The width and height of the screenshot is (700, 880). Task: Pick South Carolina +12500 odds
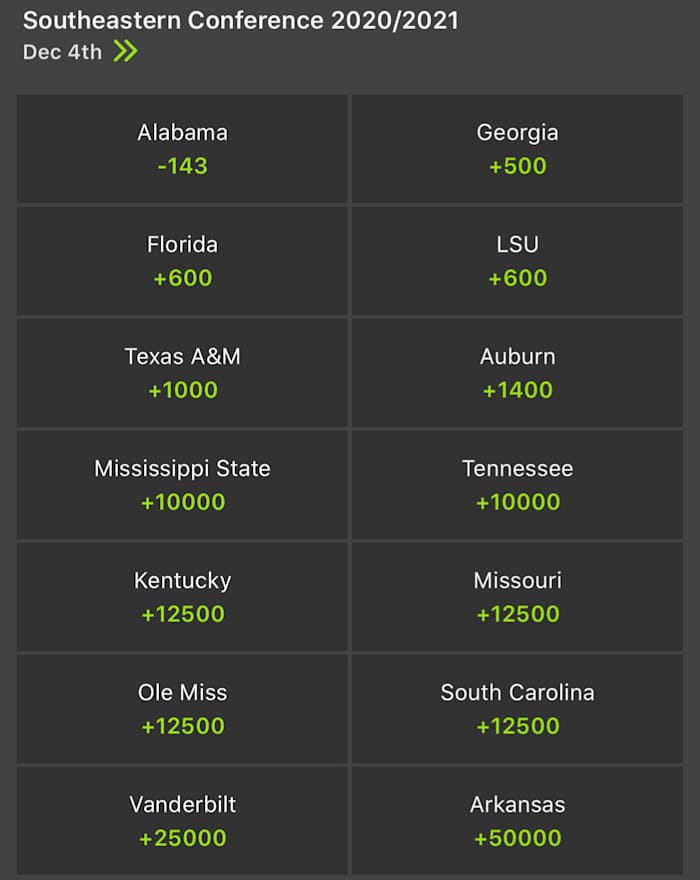pos(516,708)
